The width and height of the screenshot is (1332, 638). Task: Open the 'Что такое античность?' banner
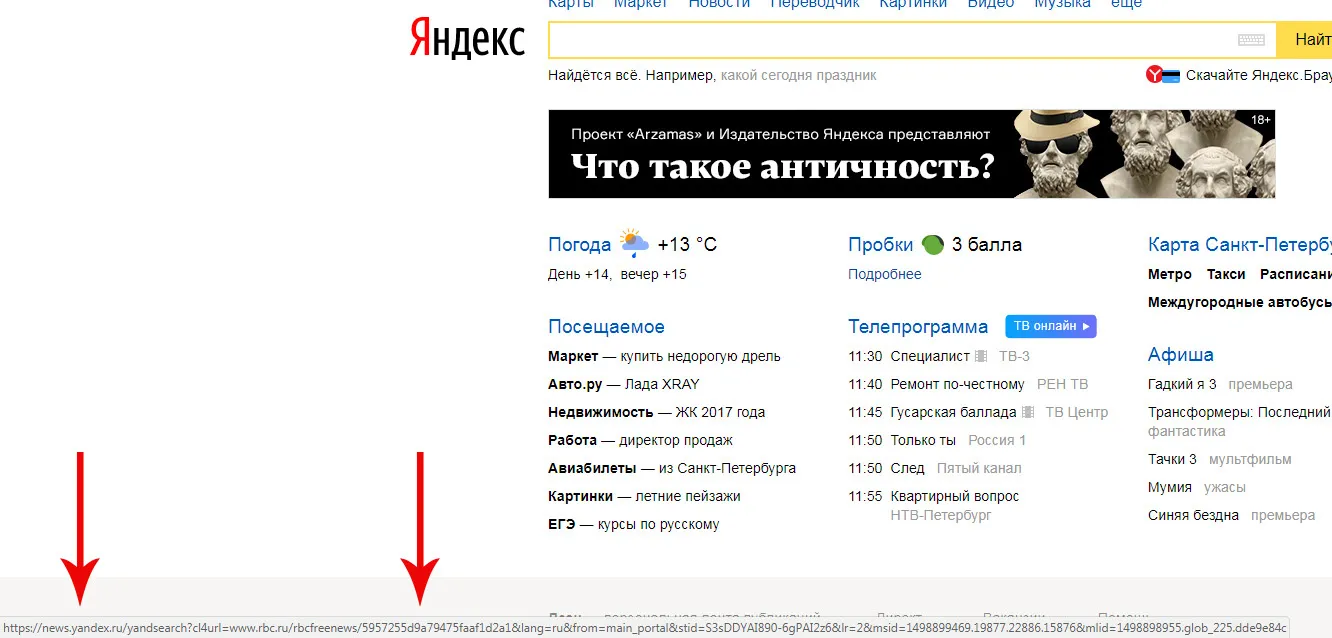pos(912,154)
